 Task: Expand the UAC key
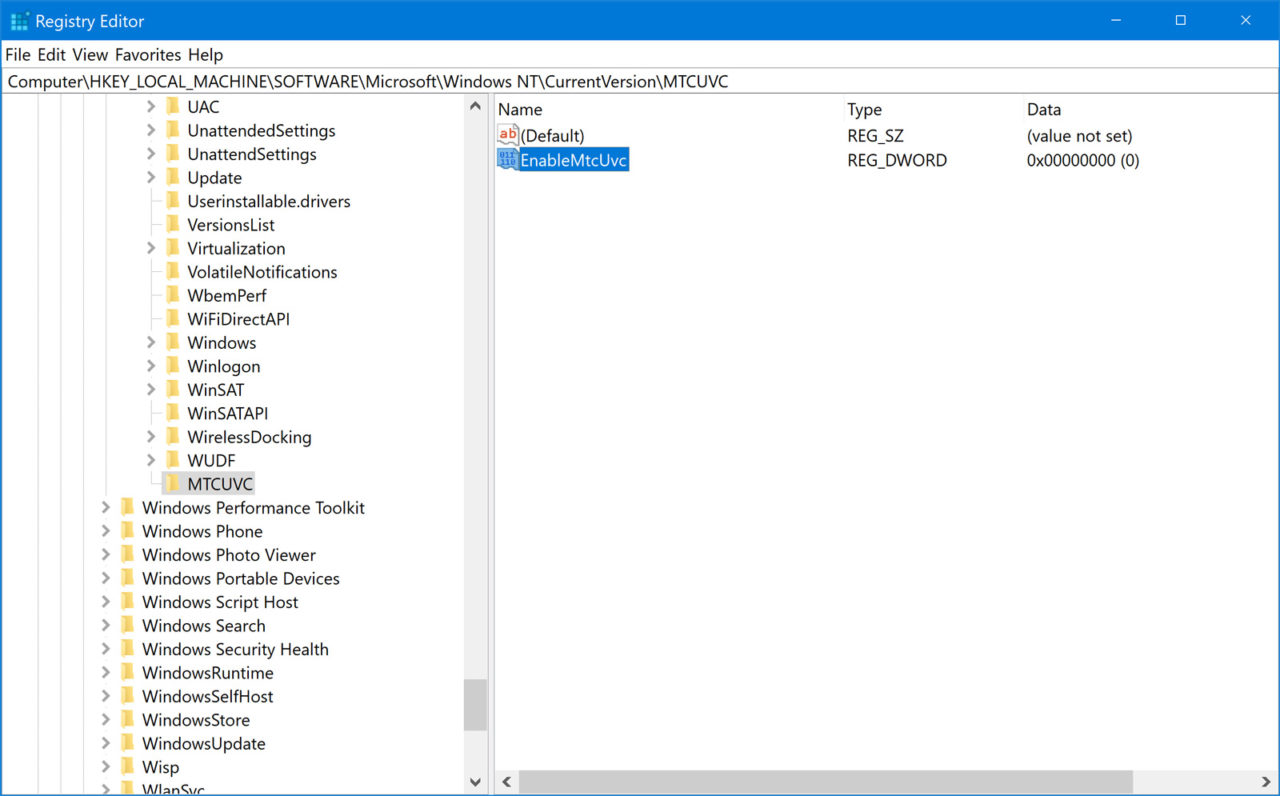pyautogui.click(x=151, y=107)
